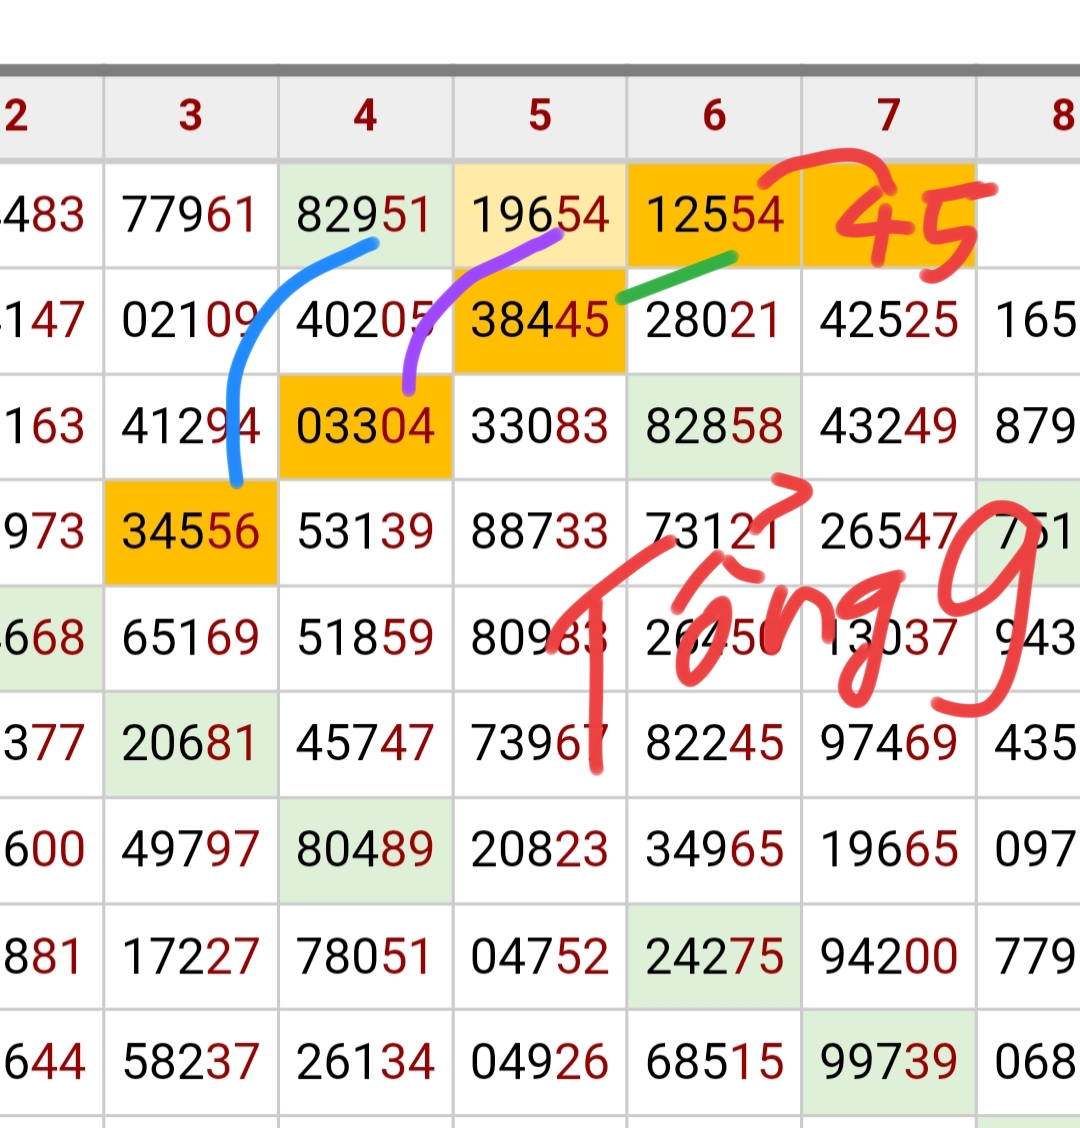The image size is (1080, 1128).
Task: Select the green cell 82951
Action: pos(366,215)
